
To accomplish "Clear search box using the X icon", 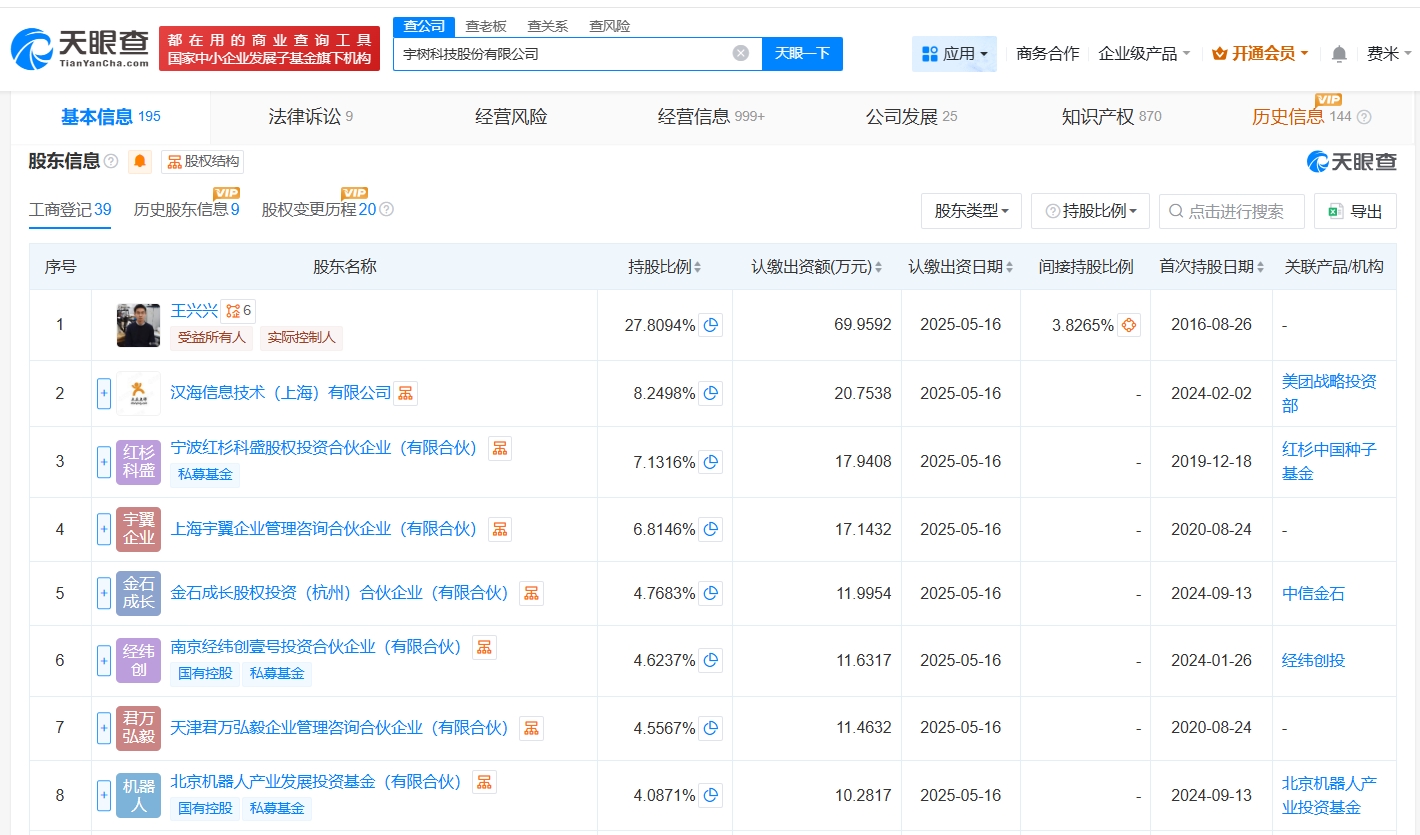I will tap(739, 54).
